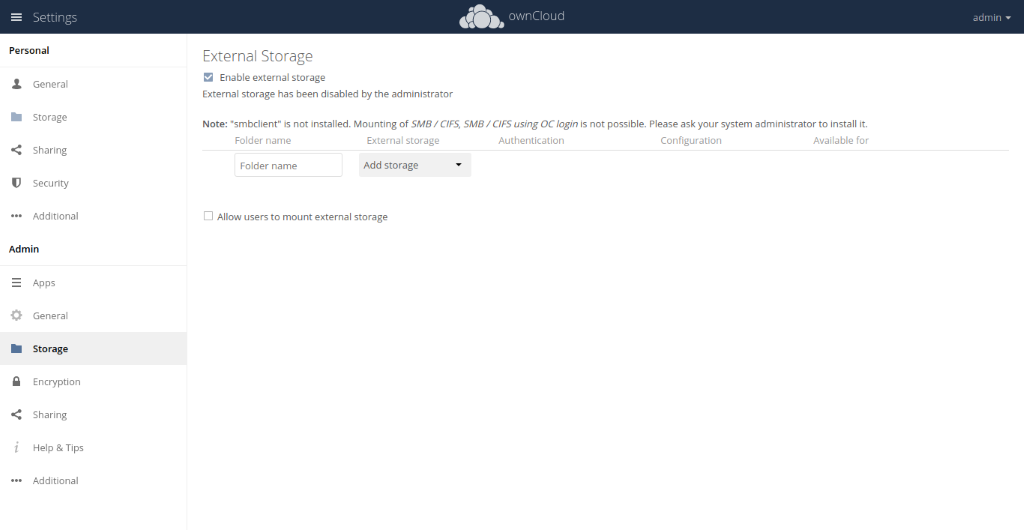Select the Admin Storage menu item

[x=50, y=349]
